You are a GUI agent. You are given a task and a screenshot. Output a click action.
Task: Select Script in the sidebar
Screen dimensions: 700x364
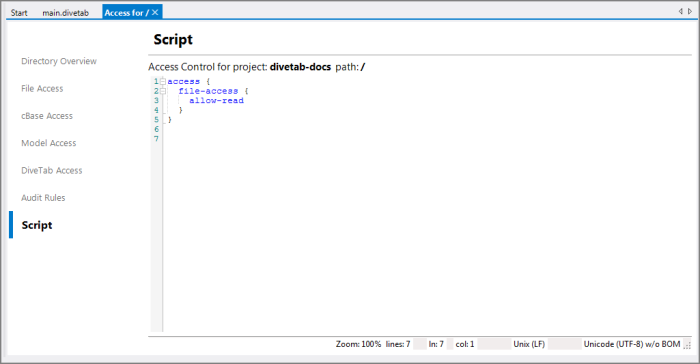coord(37,225)
